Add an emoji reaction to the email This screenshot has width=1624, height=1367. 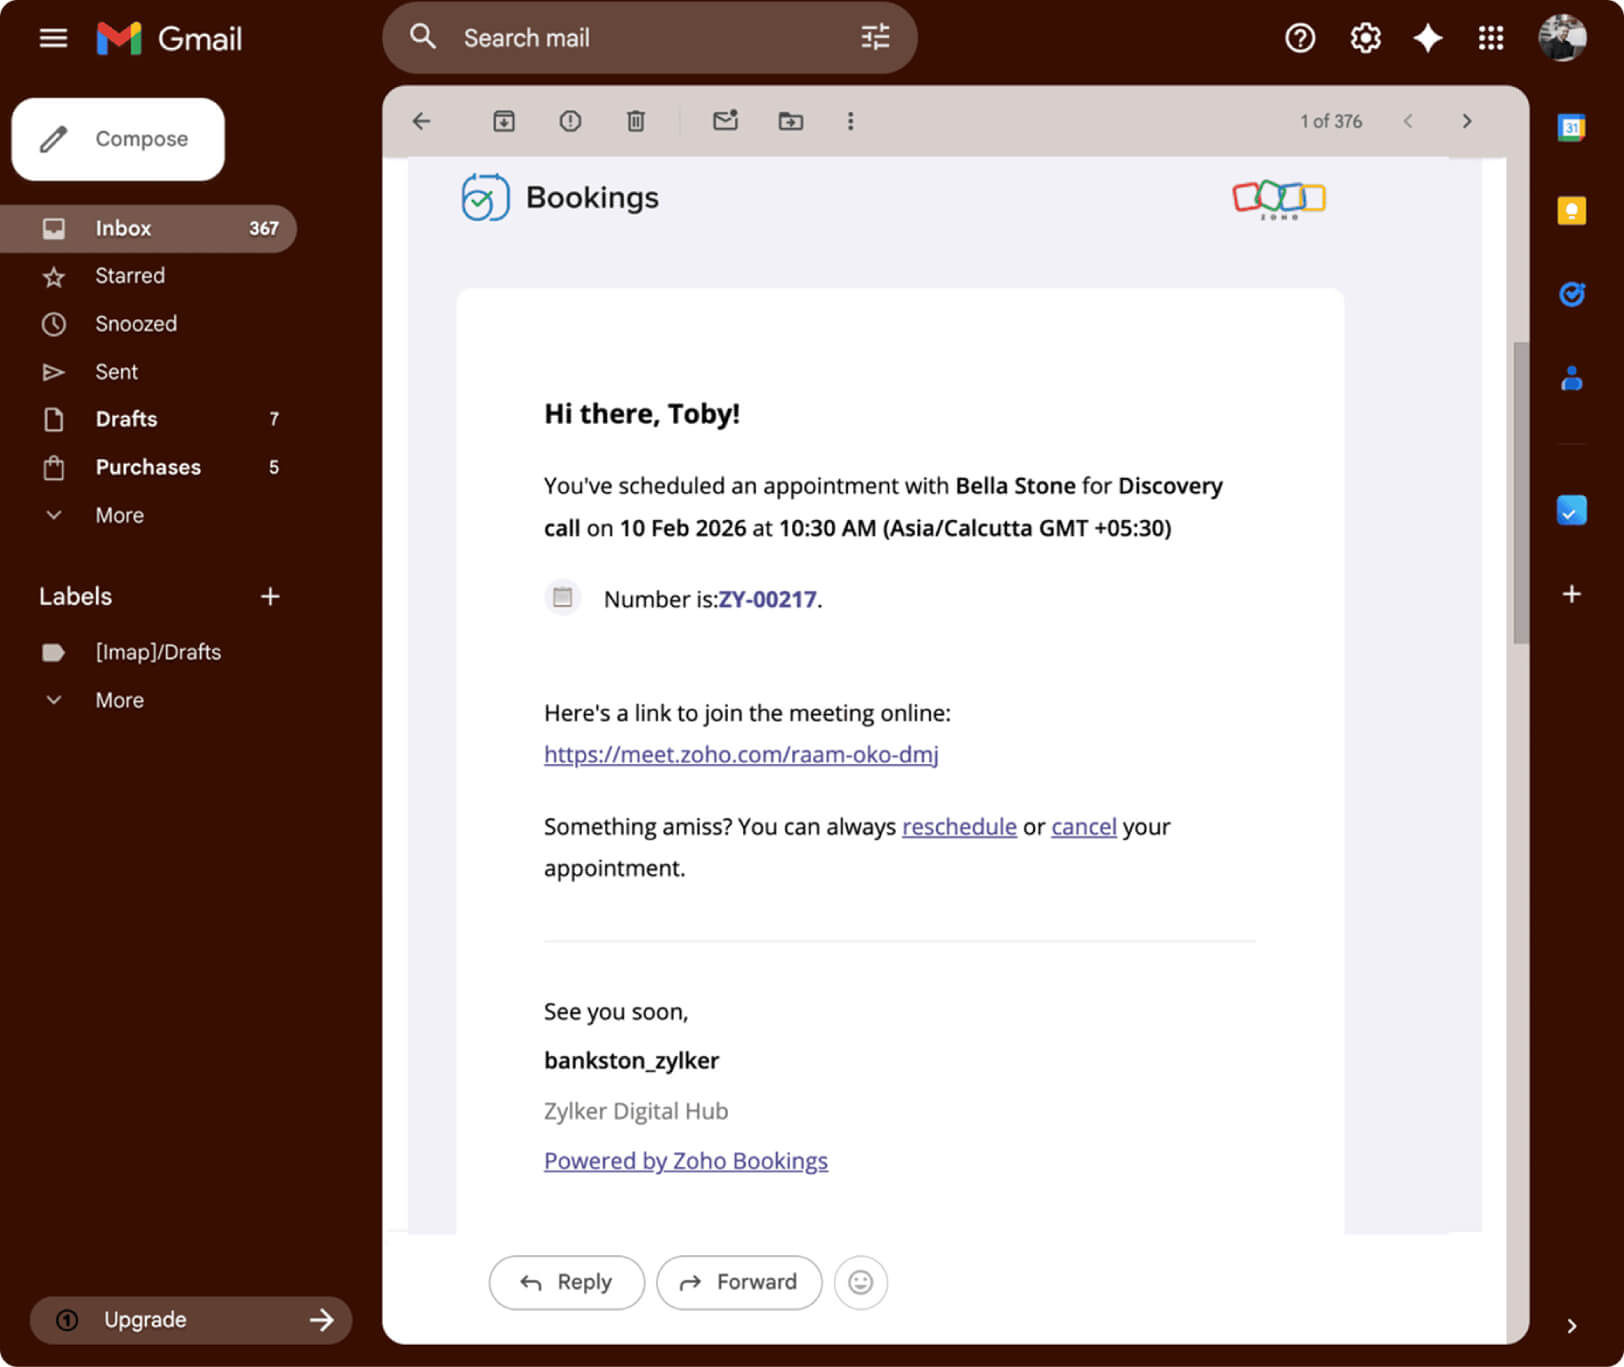tap(860, 1282)
